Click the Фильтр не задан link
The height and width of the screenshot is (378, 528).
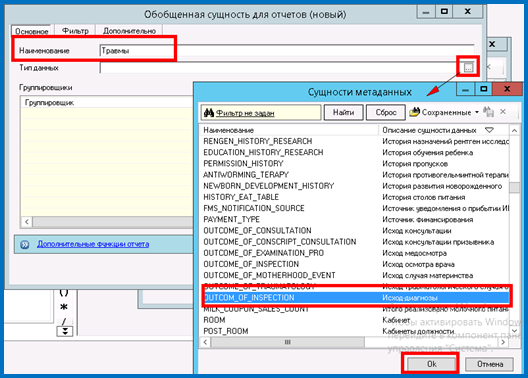point(245,113)
